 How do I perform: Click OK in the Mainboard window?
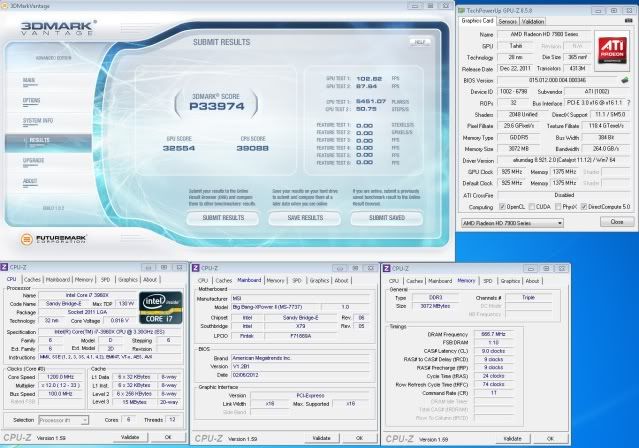[359, 438]
